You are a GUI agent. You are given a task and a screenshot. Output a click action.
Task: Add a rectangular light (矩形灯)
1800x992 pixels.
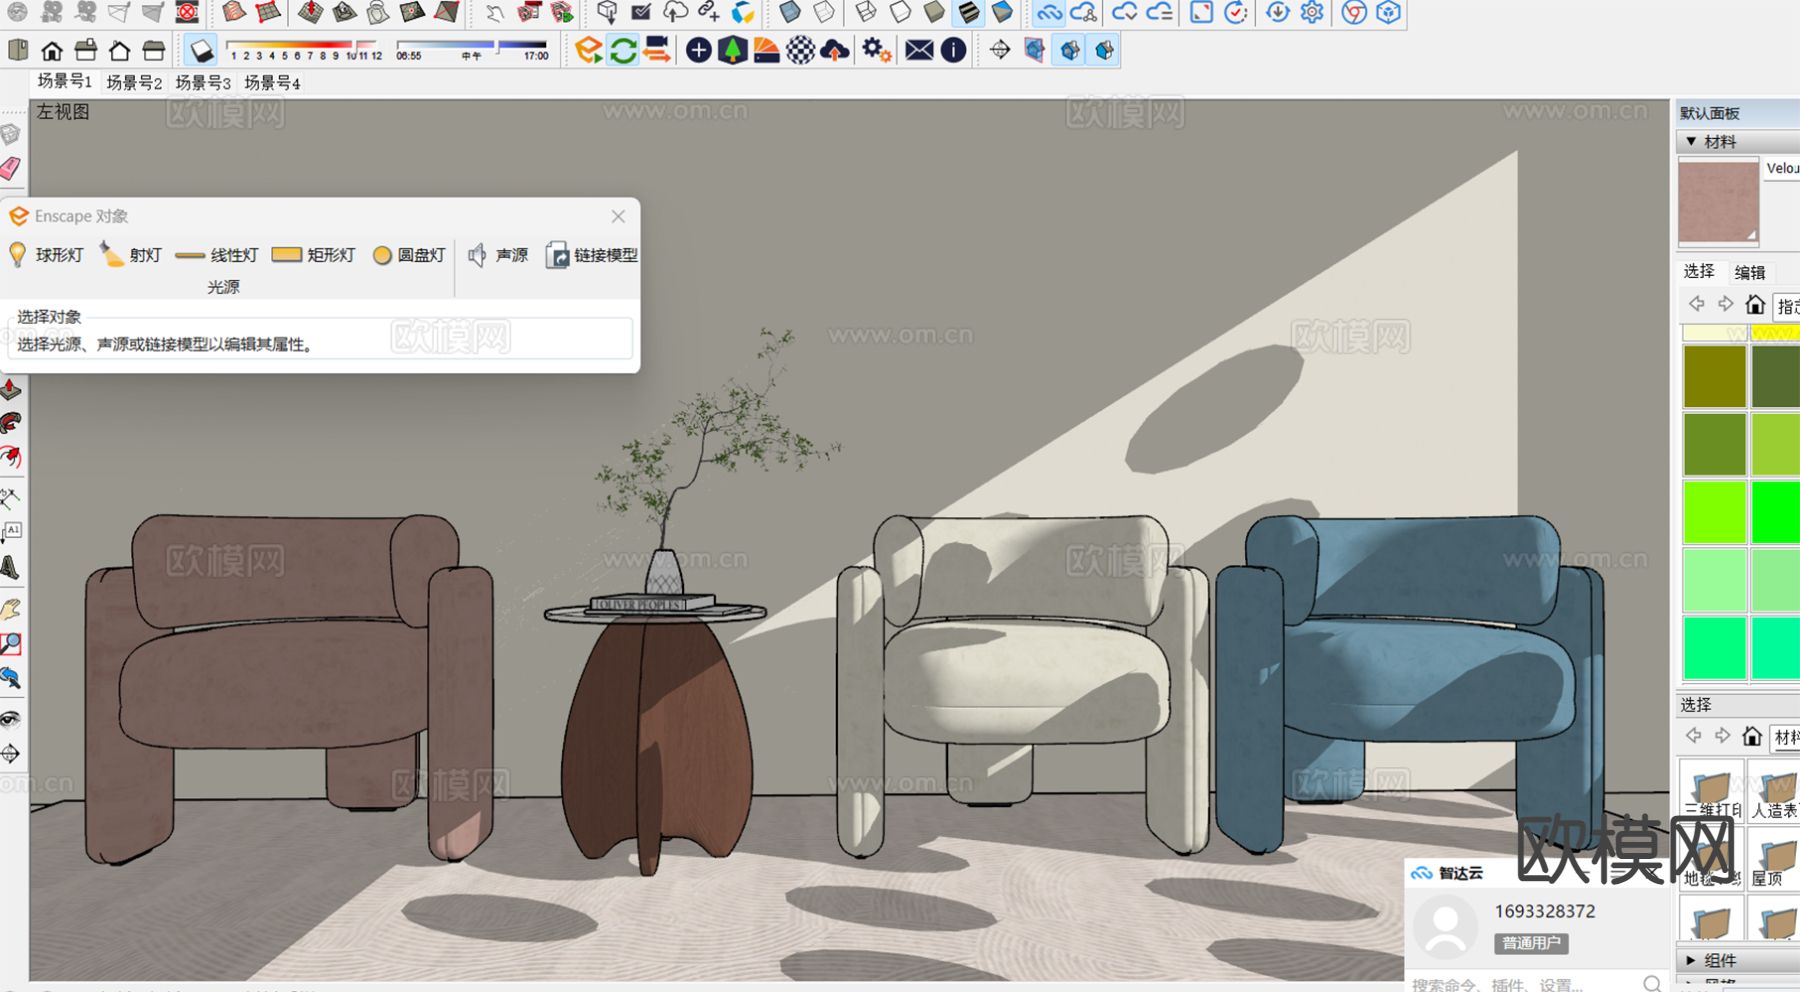[x=314, y=255]
